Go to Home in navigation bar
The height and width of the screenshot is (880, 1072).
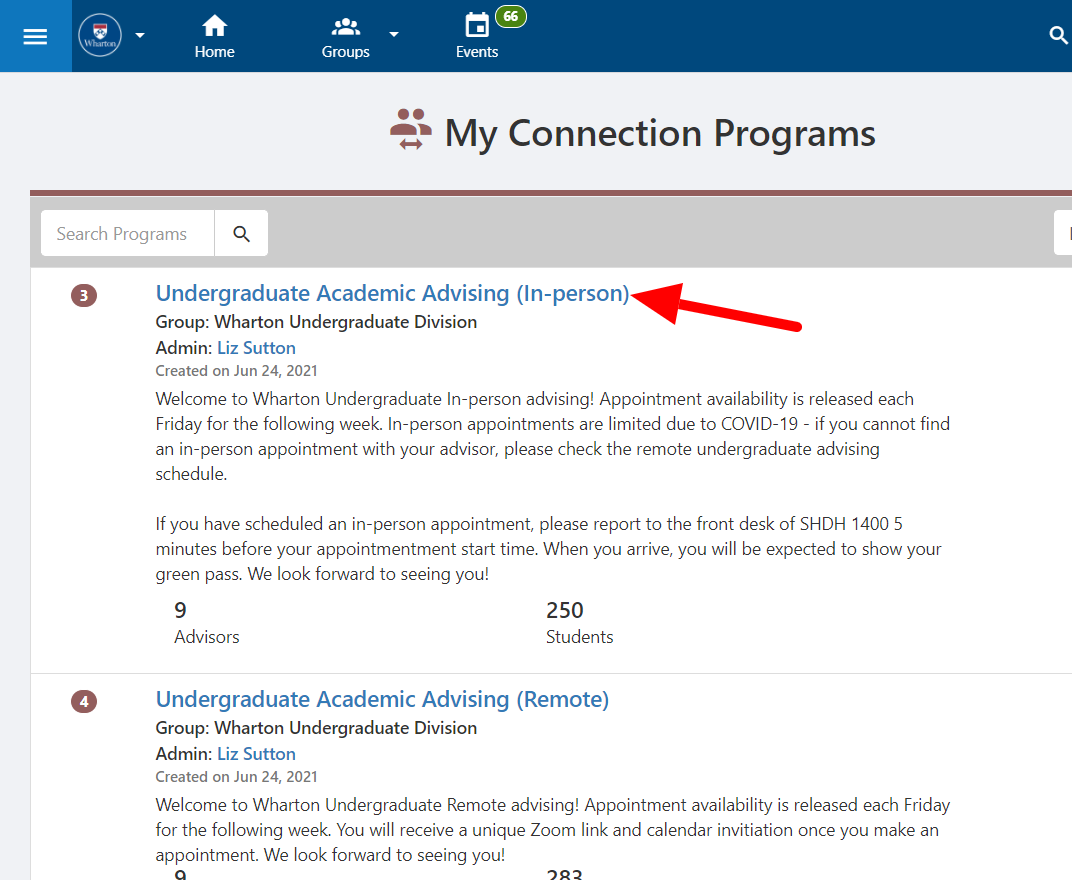tap(214, 36)
